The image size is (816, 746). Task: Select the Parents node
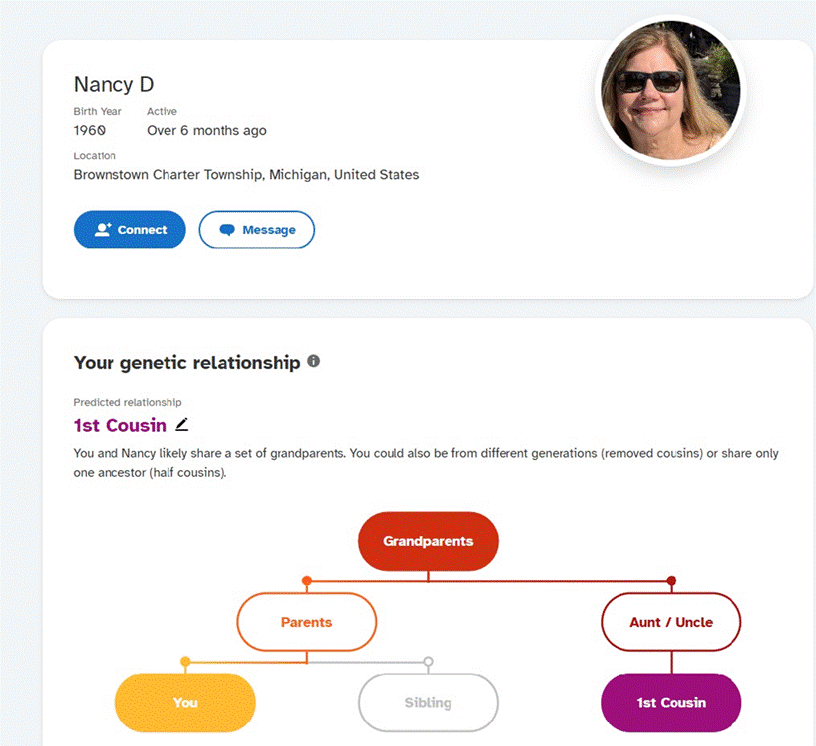click(x=307, y=622)
